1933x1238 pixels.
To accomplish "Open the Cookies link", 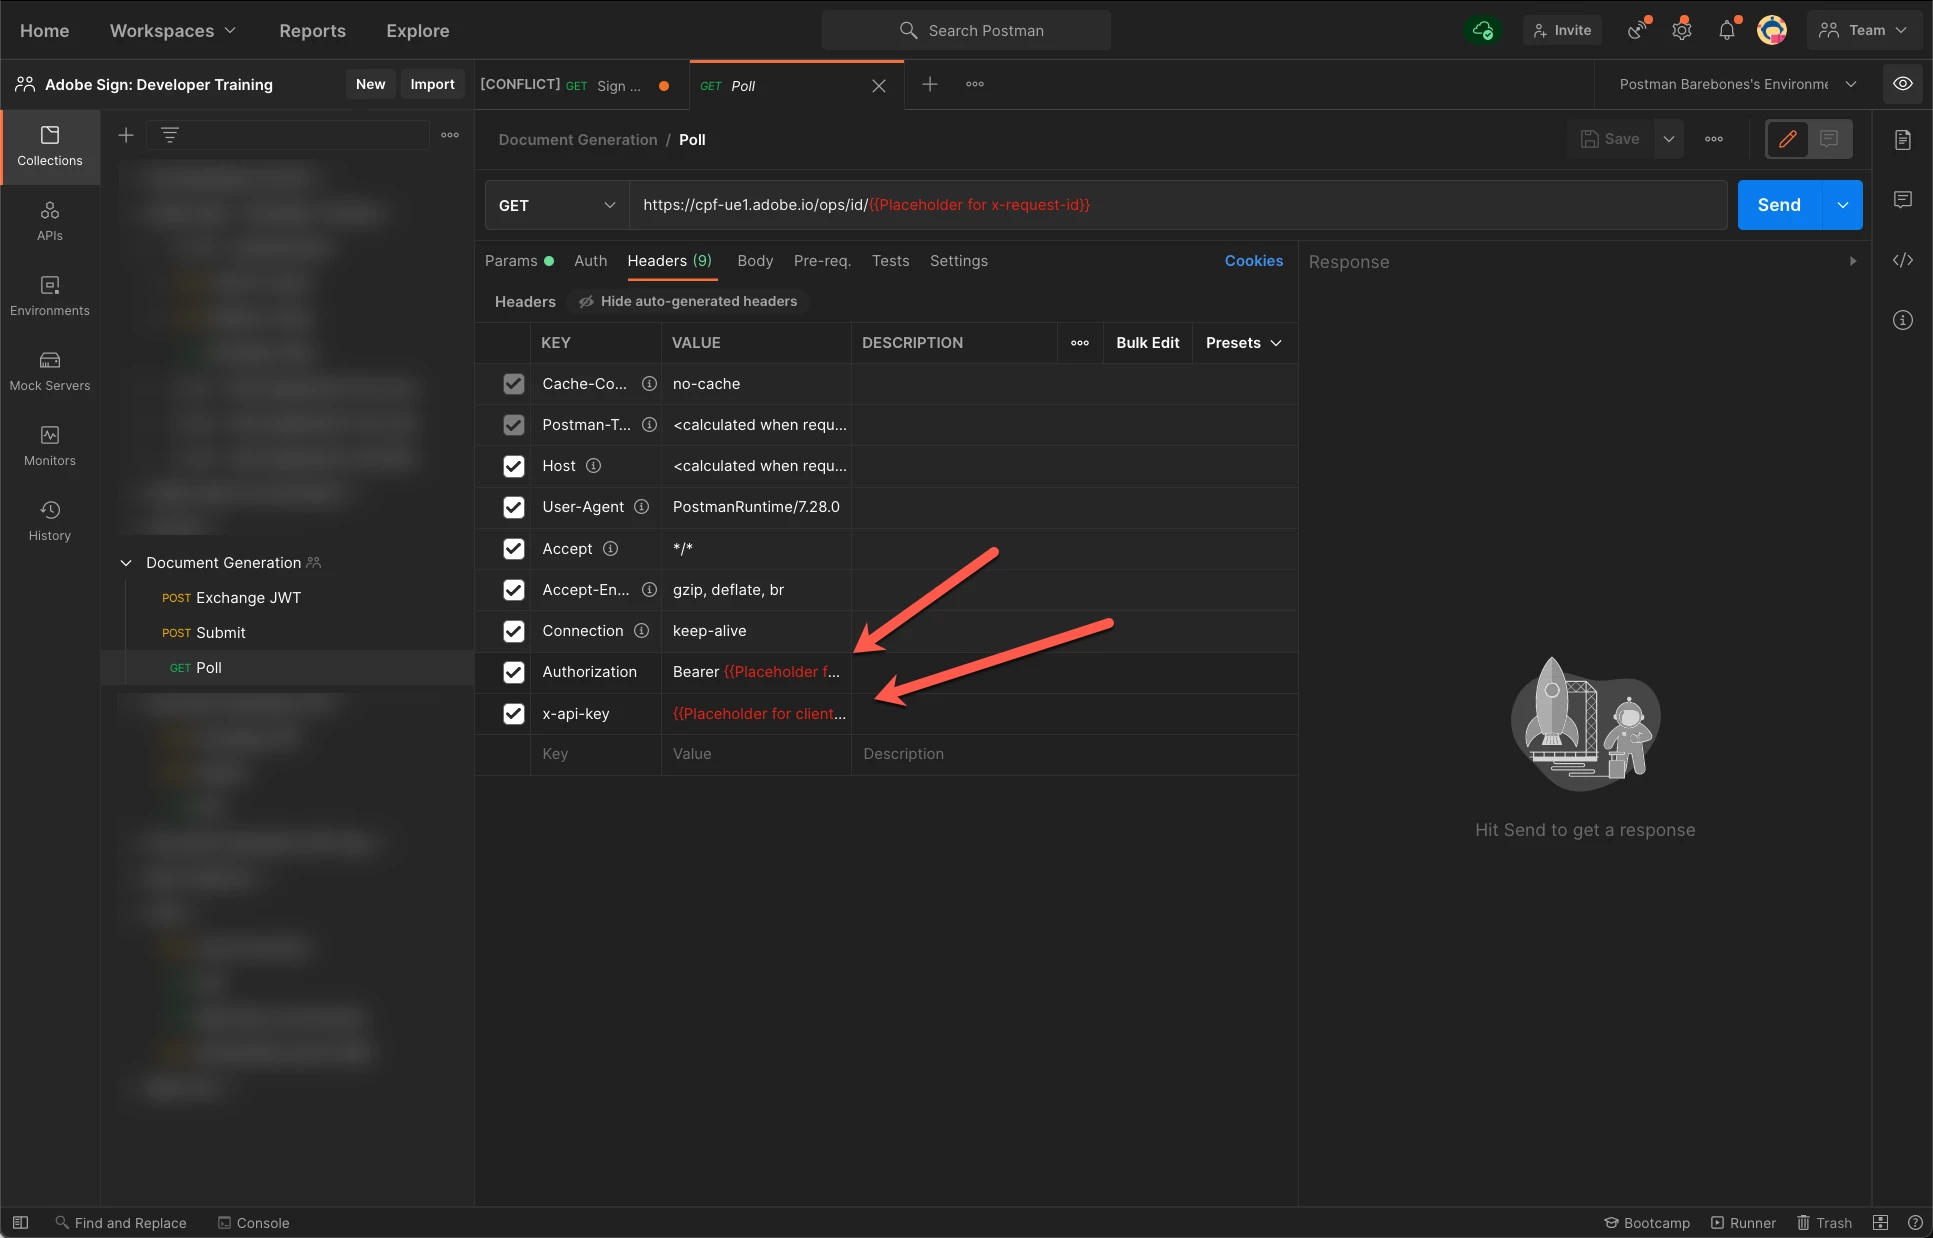I will click(x=1253, y=261).
